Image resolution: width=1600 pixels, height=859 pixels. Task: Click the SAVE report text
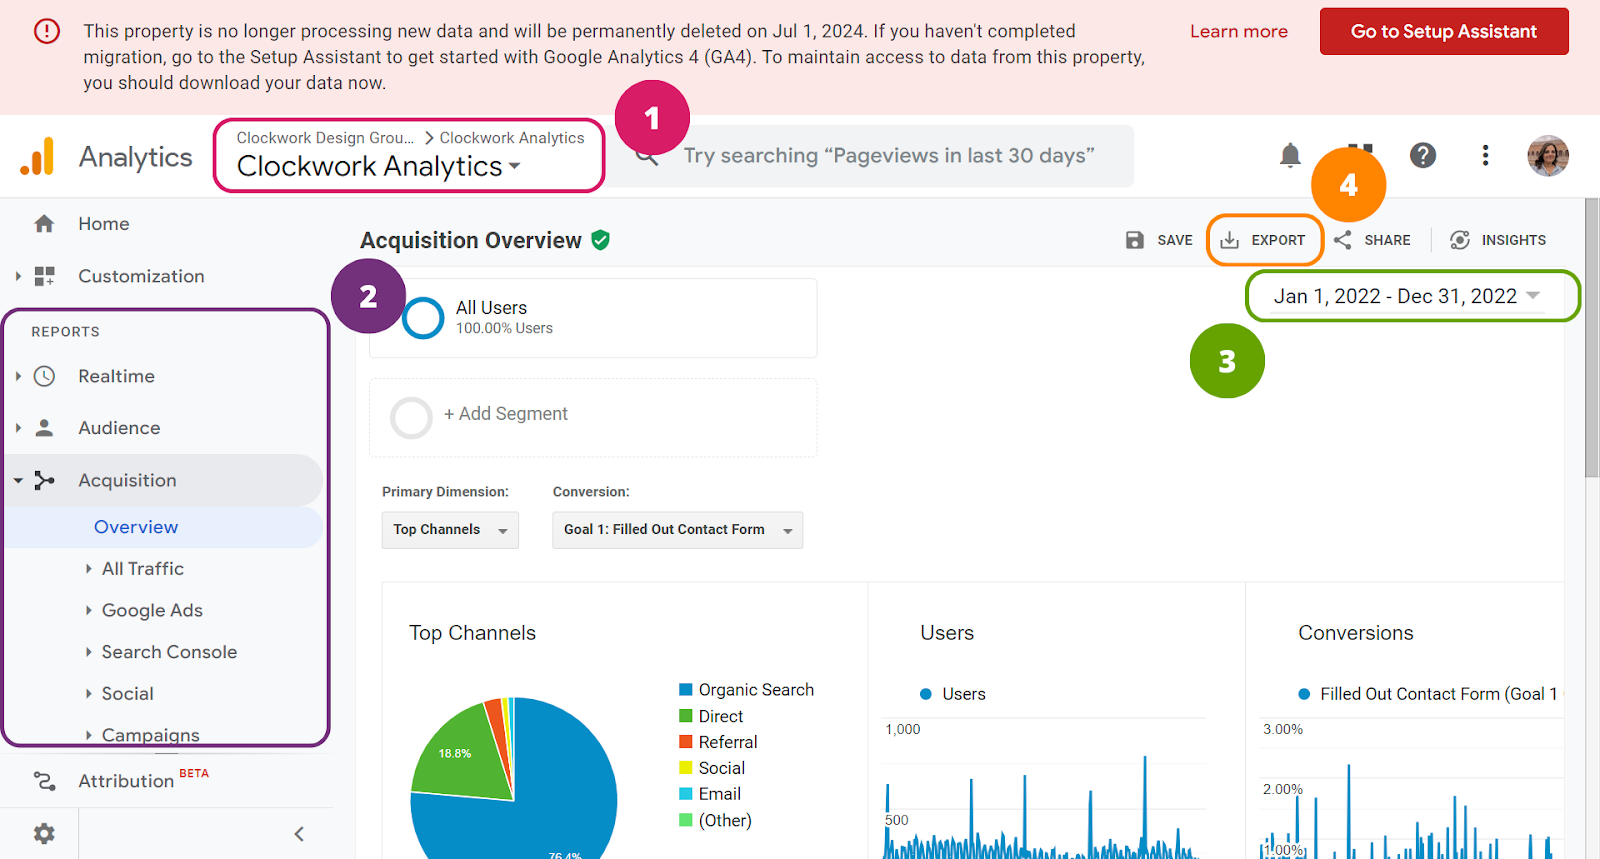click(x=1175, y=240)
